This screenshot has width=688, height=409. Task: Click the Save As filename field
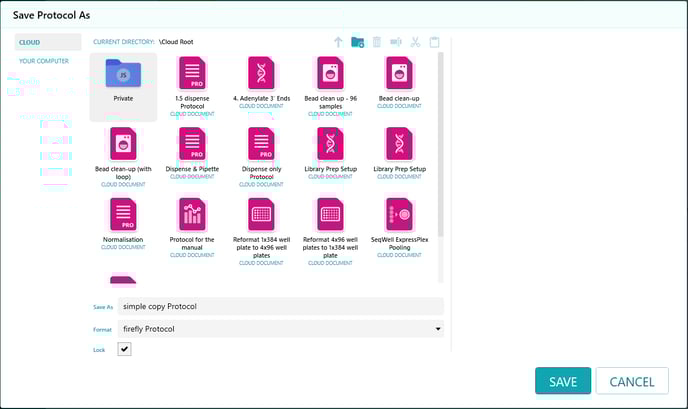point(281,306)
